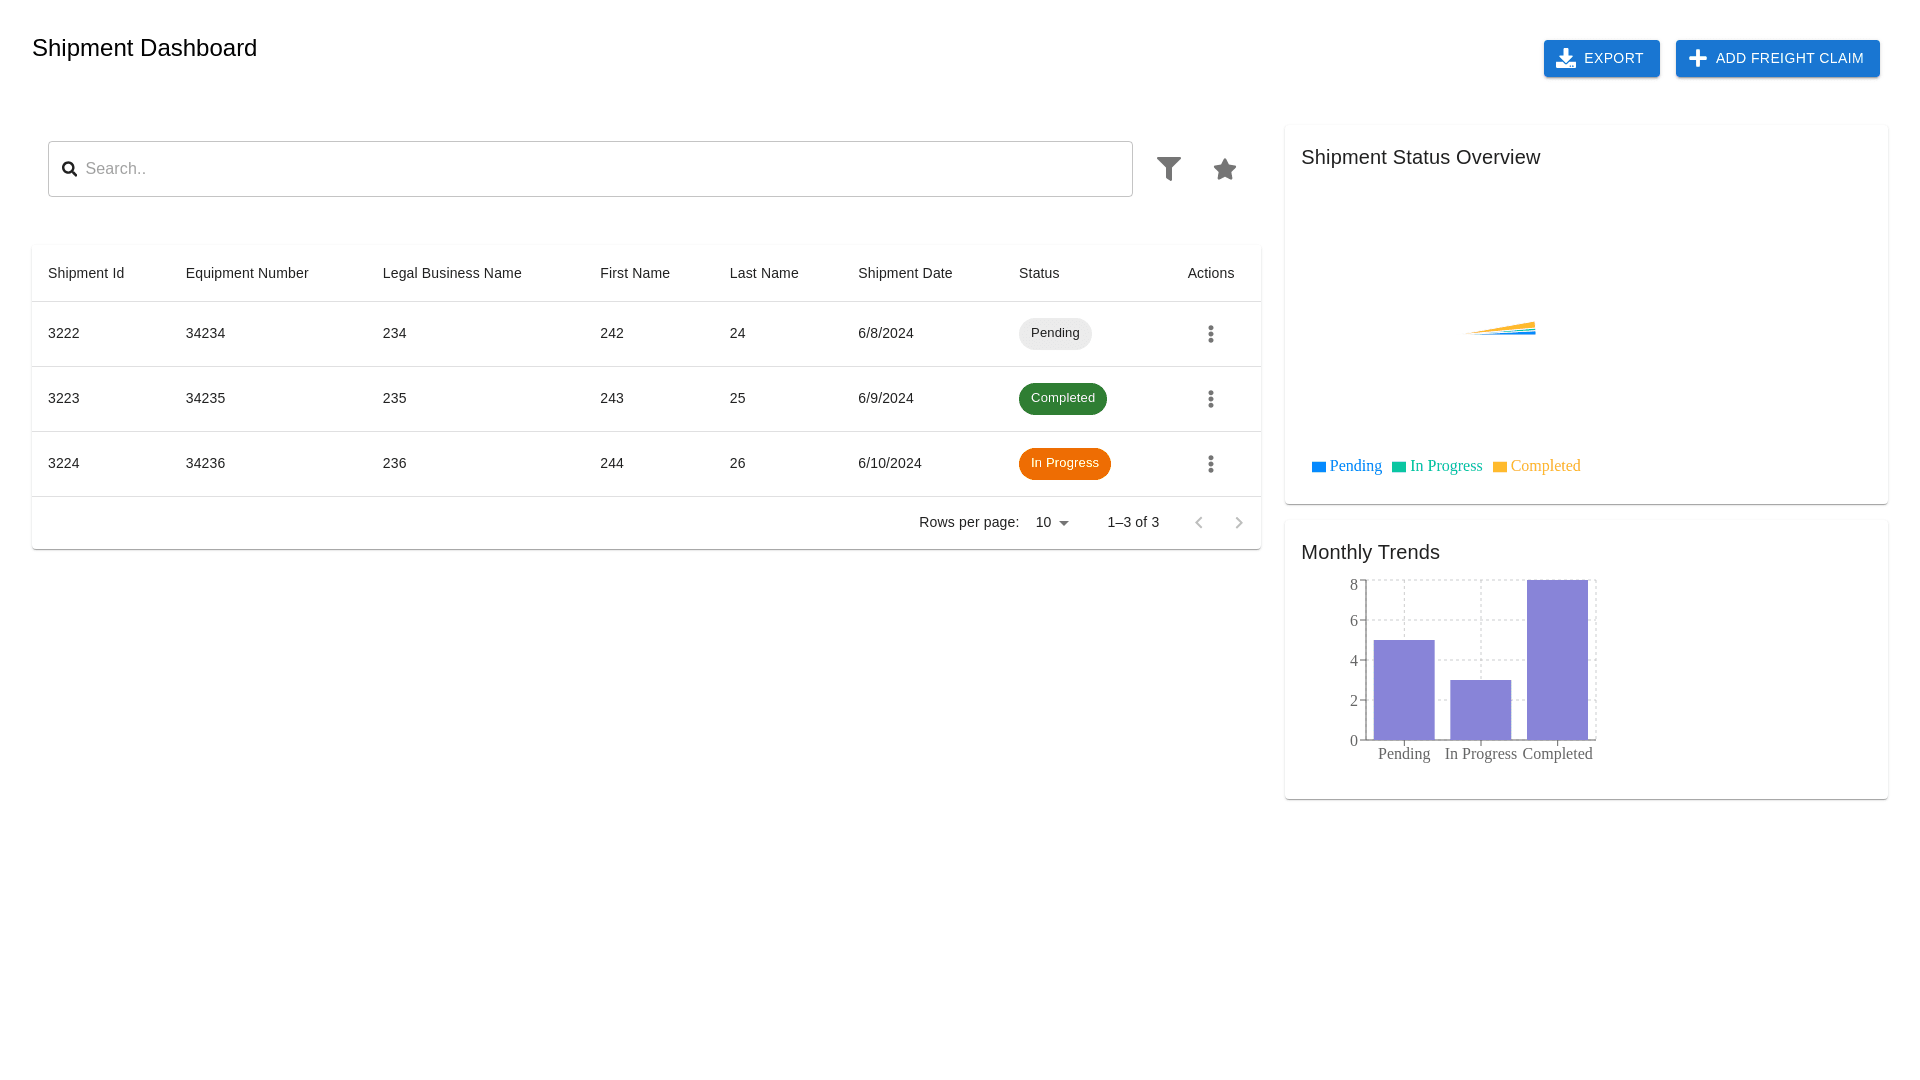Screen dimensions: 1920x1080
Task: Click the favorites star icon
Action: (1224, 169)
